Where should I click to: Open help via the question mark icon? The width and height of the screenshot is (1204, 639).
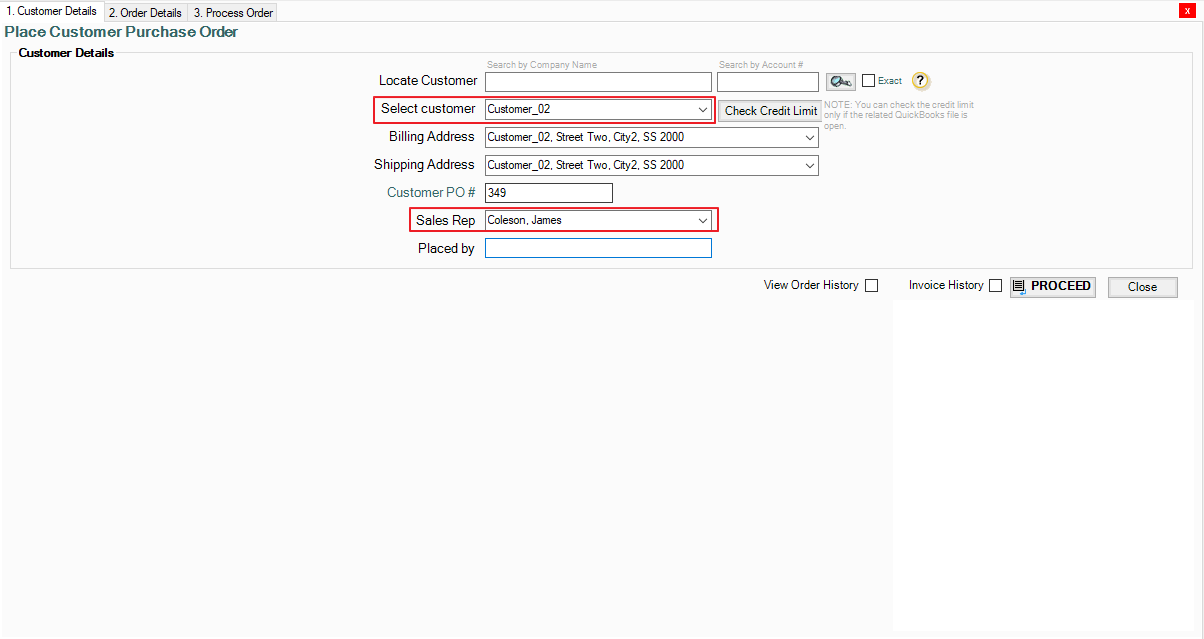(x=921, y=81)
